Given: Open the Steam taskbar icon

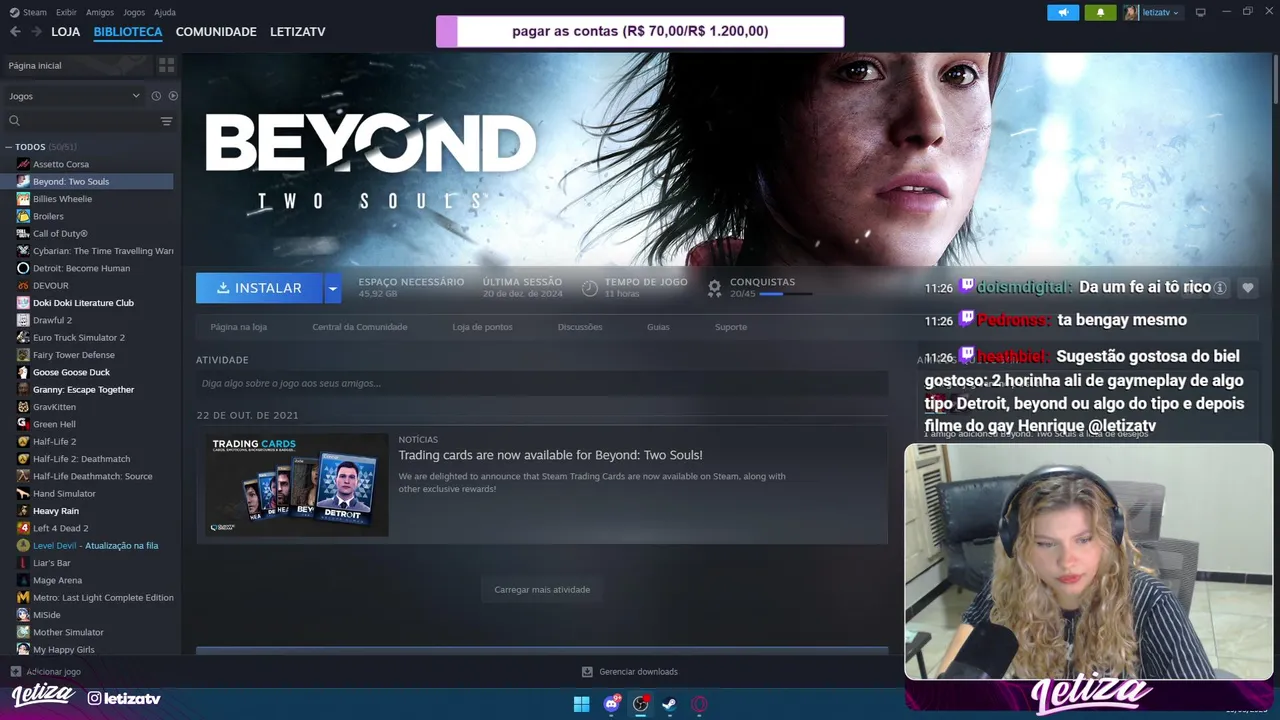Looking at the screenshot, I should [669, 704].
